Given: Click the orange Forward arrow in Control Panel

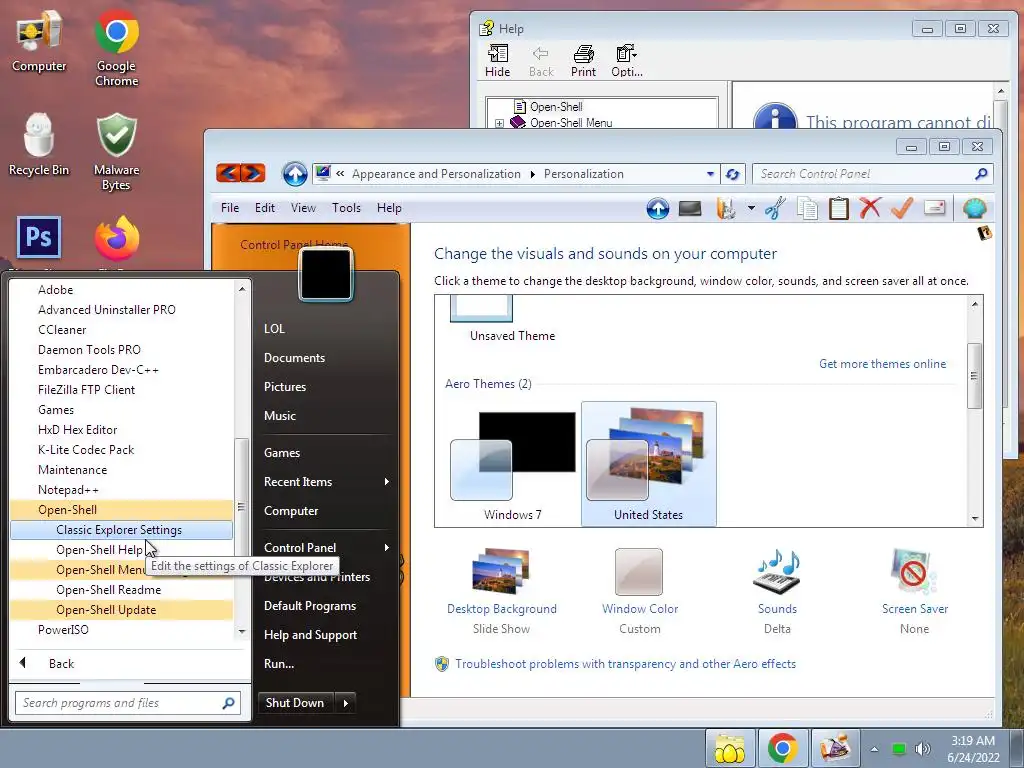Looking at the screenshot, I should click(x=253, y=173).
